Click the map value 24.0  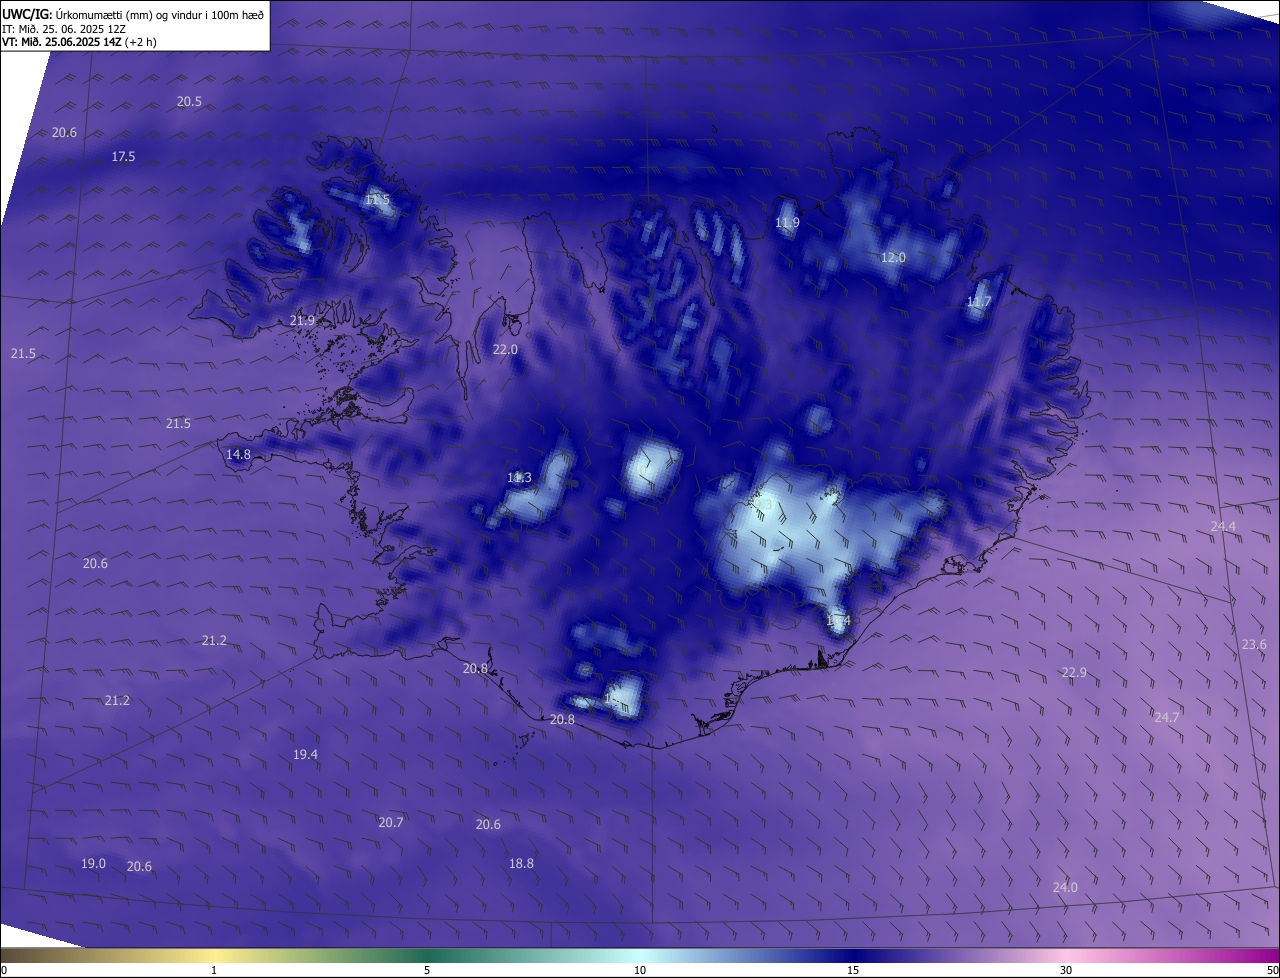click(1066, 888)
